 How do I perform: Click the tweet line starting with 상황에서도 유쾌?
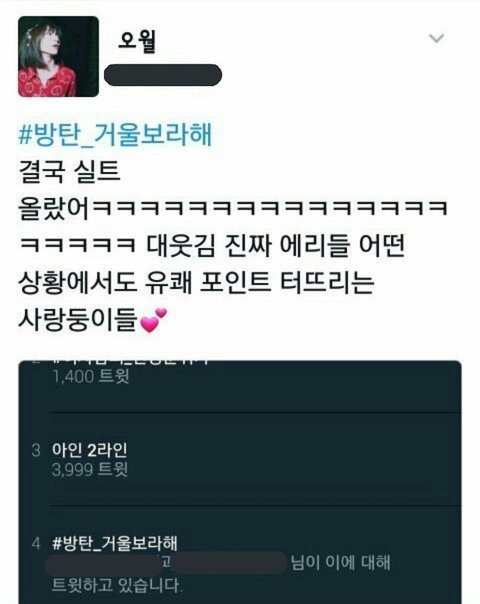[196, 283]
